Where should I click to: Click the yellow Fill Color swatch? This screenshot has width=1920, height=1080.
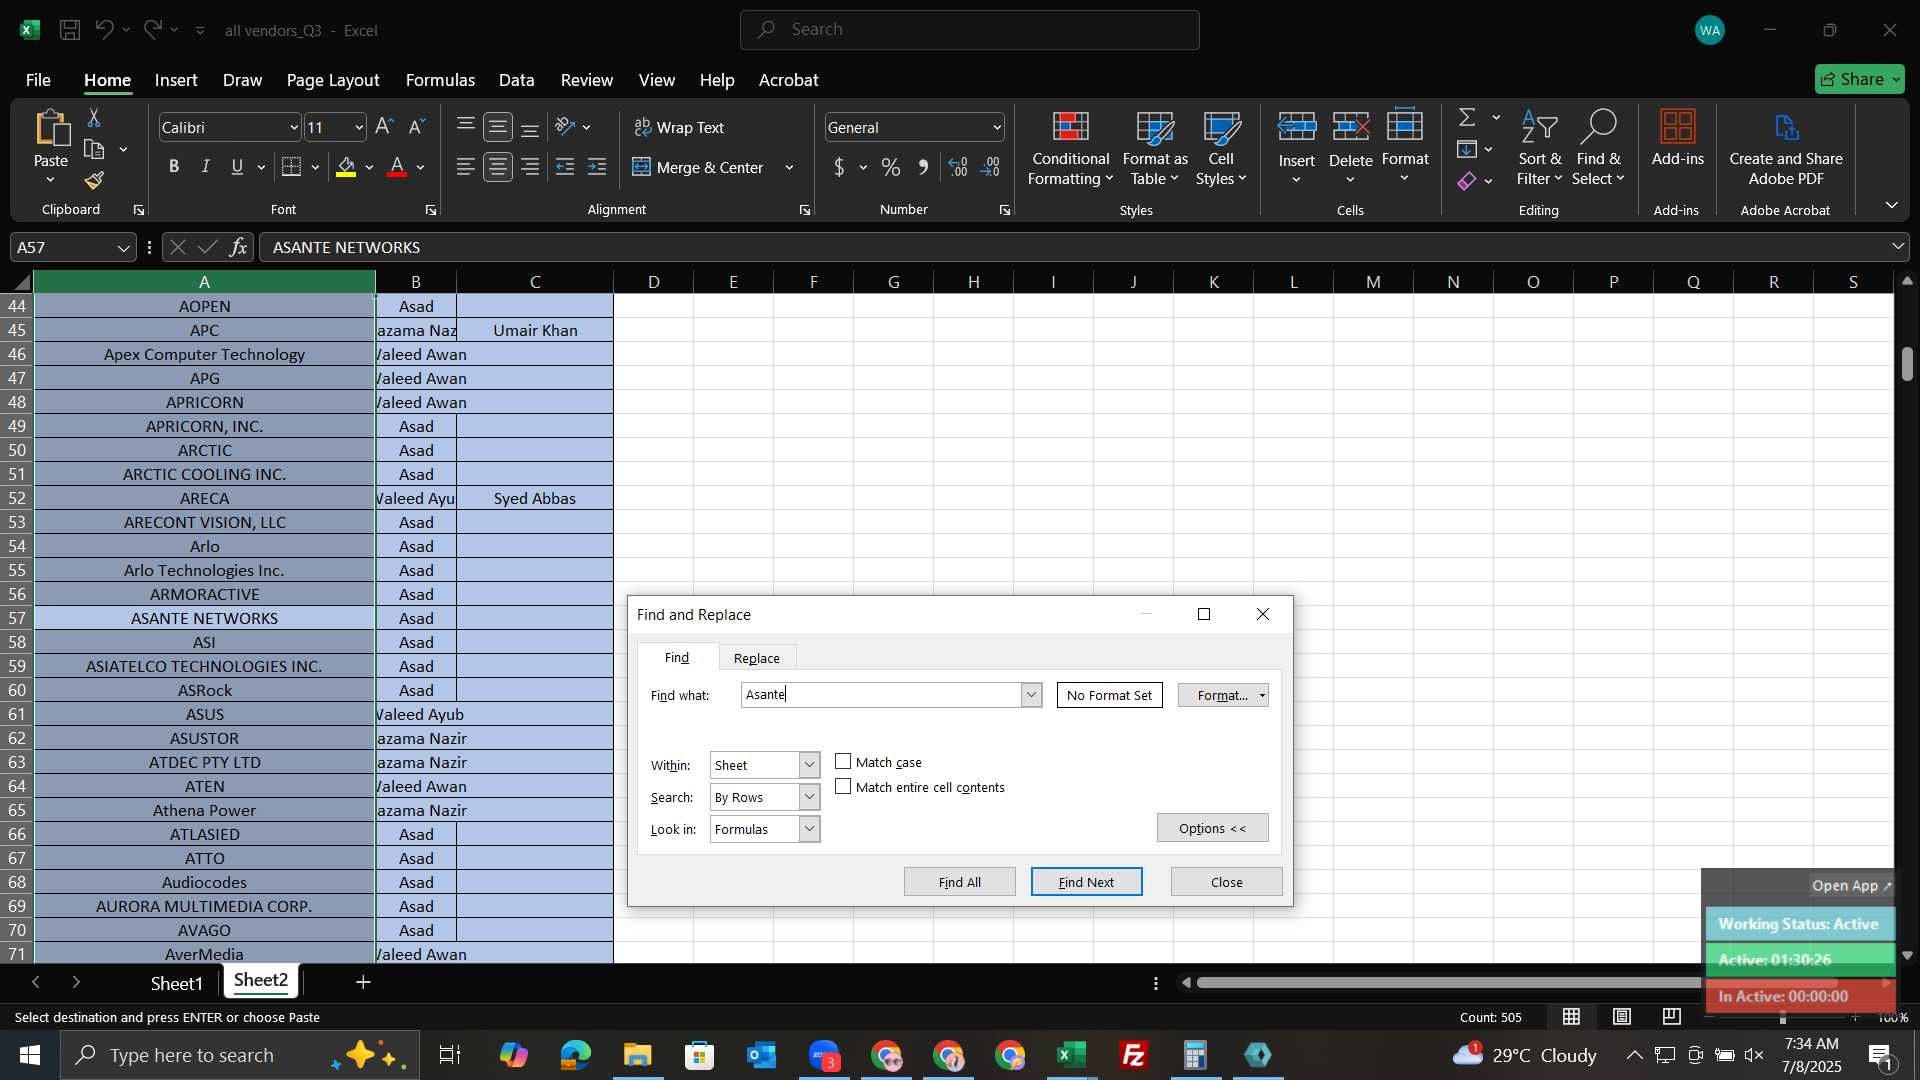(346, 167)
